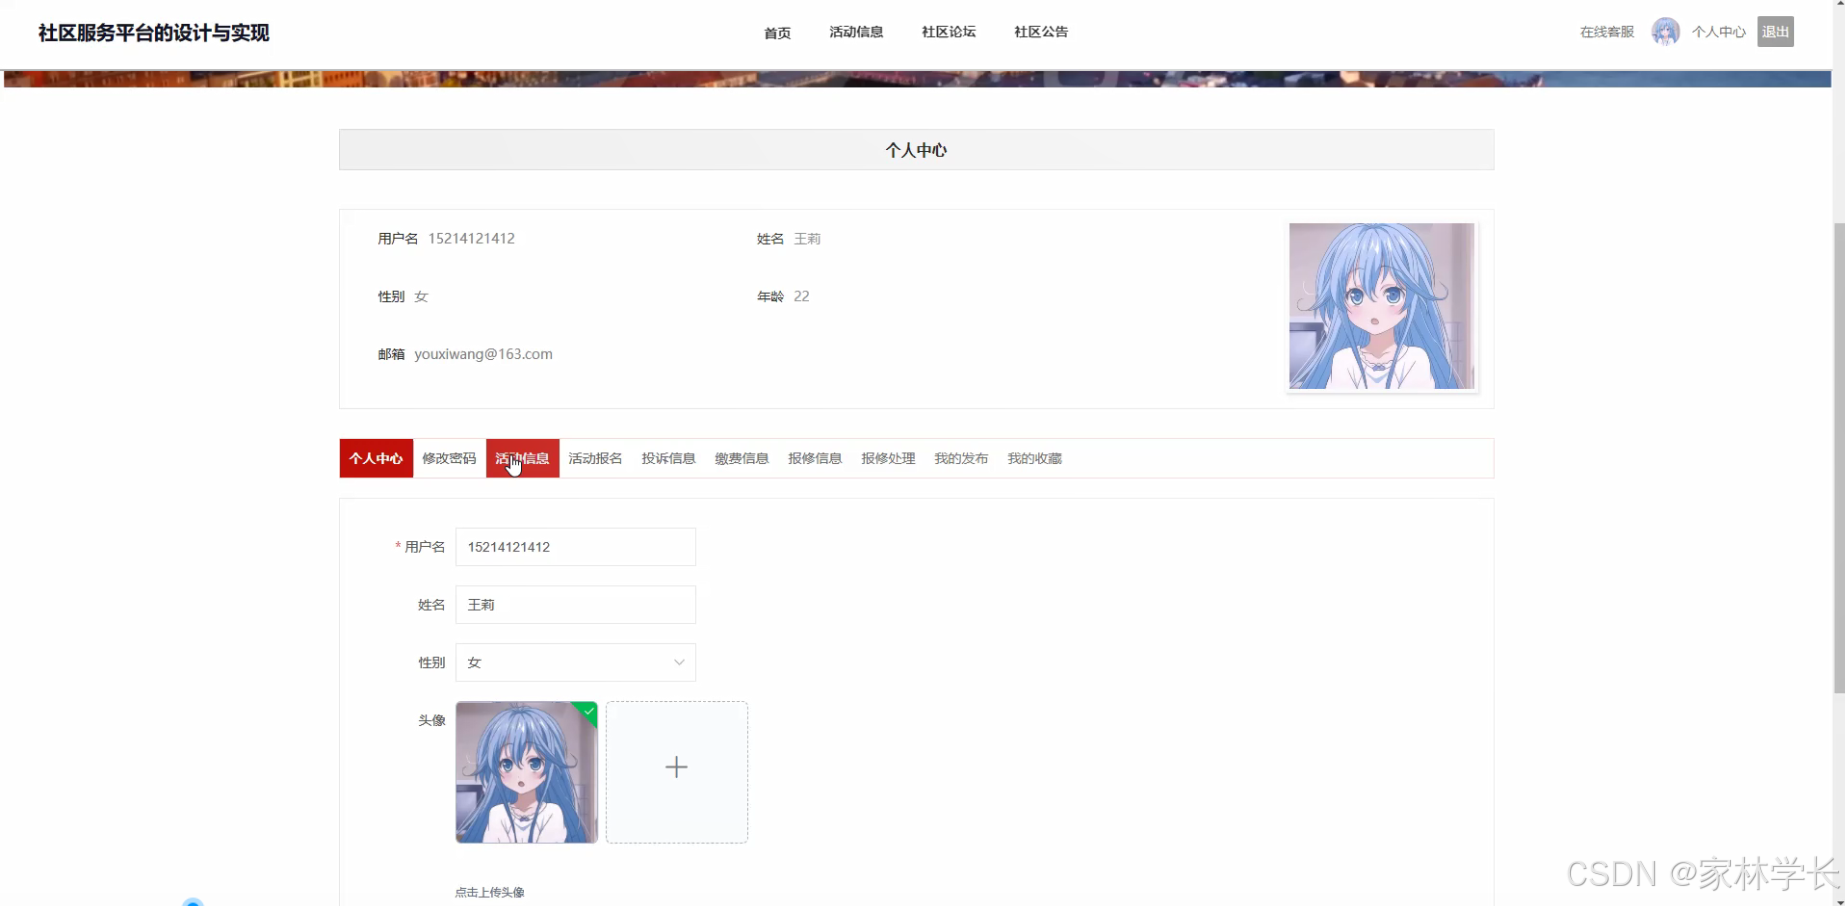The image size is (1845, 906).
Task: Click the 退出 logout button
Action: pos(1774,31)
